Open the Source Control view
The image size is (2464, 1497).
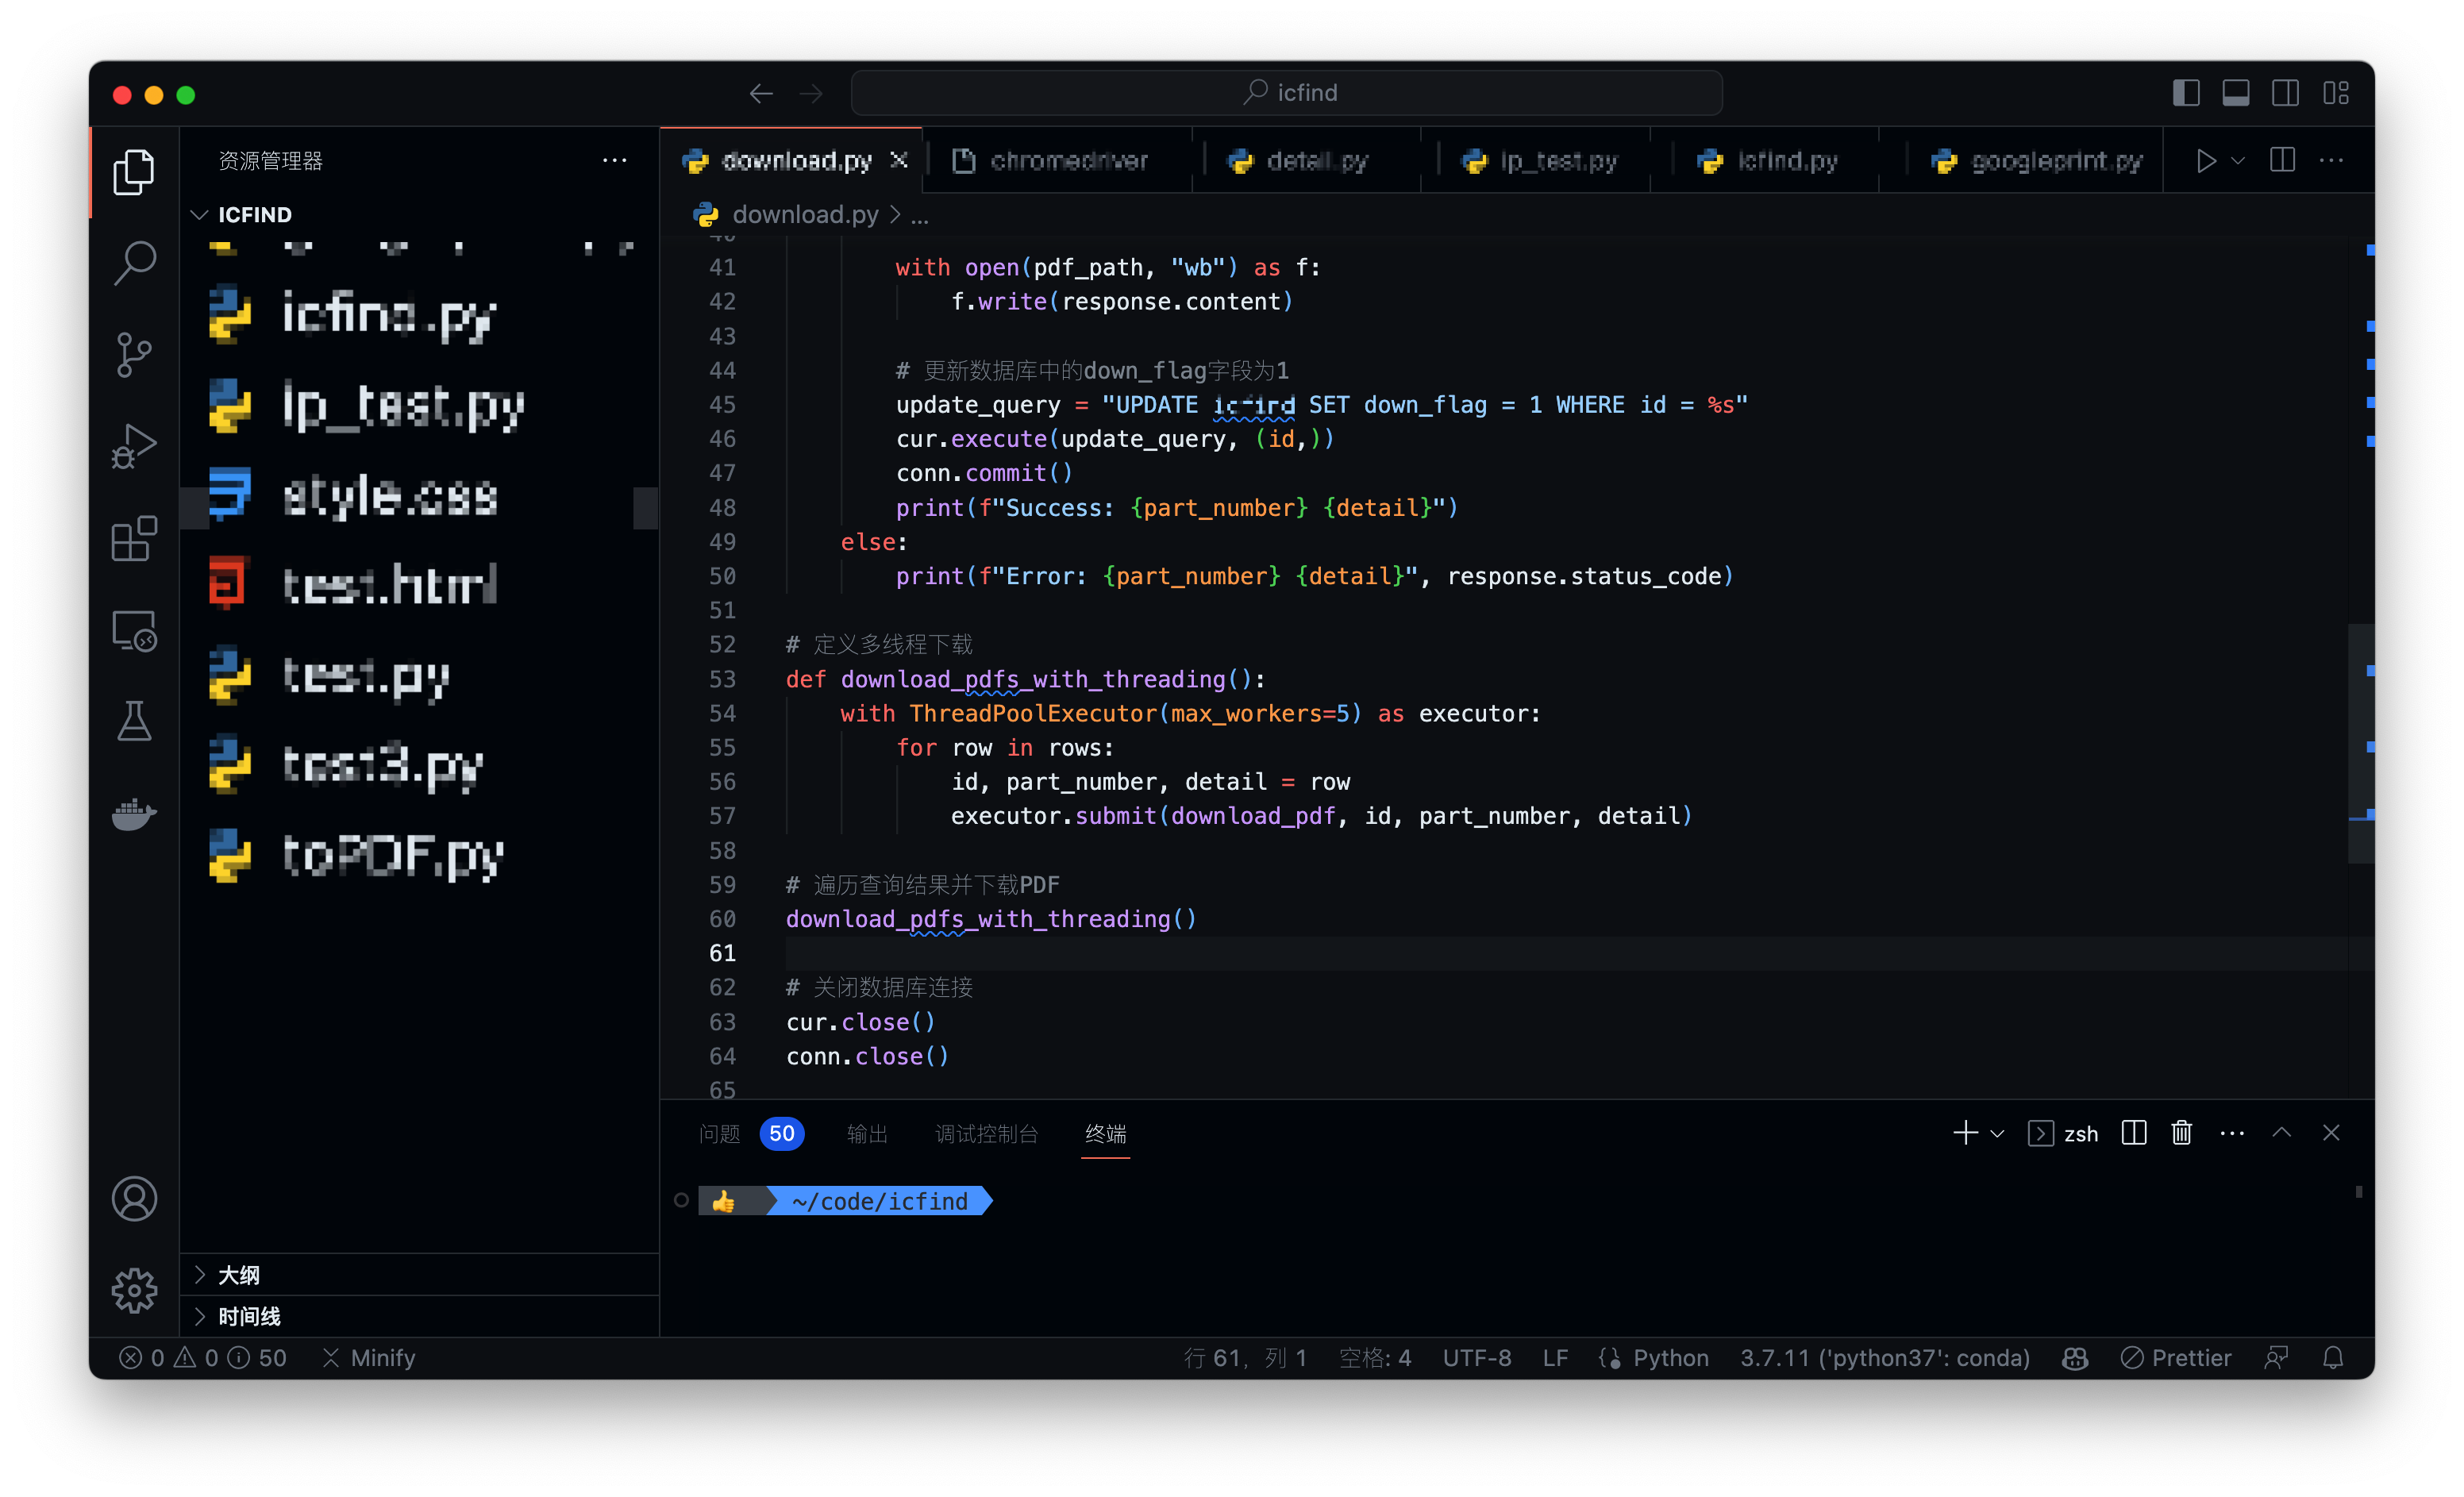[x=134, y=354]
